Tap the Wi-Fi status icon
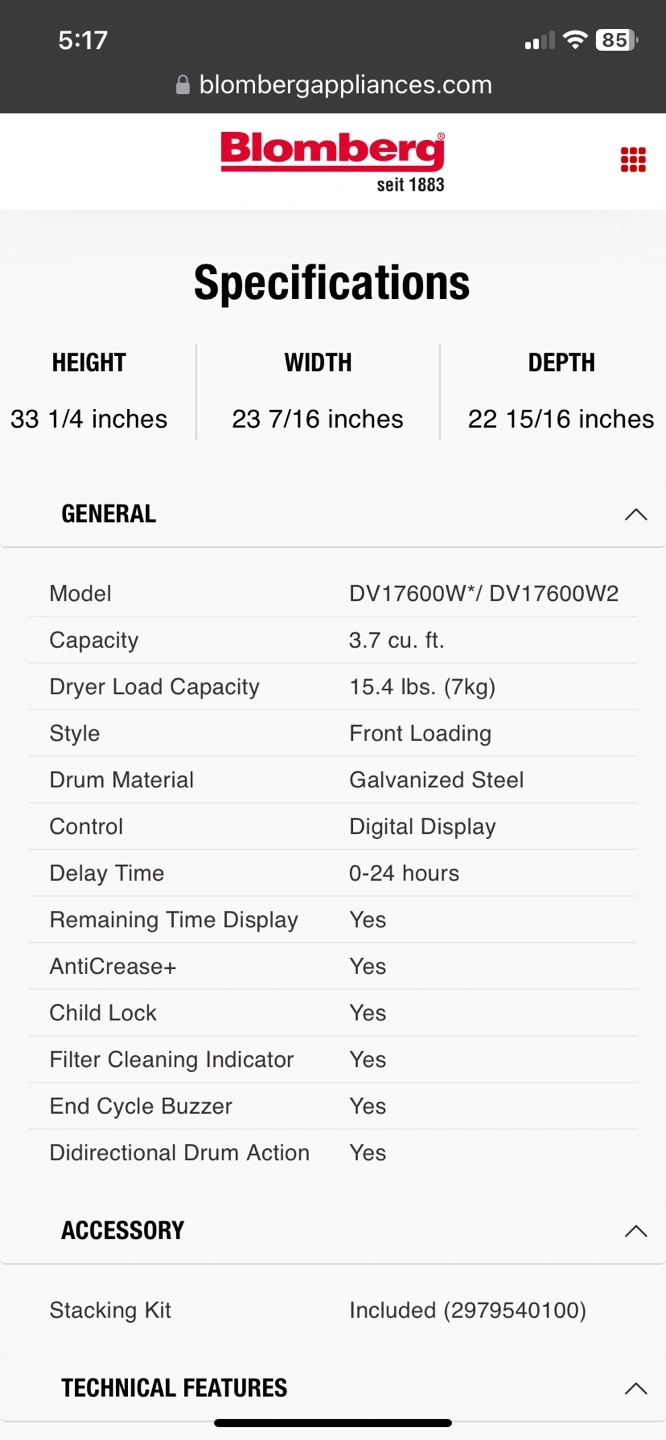Screen dimensions: 666x1440 pos(574,40)
